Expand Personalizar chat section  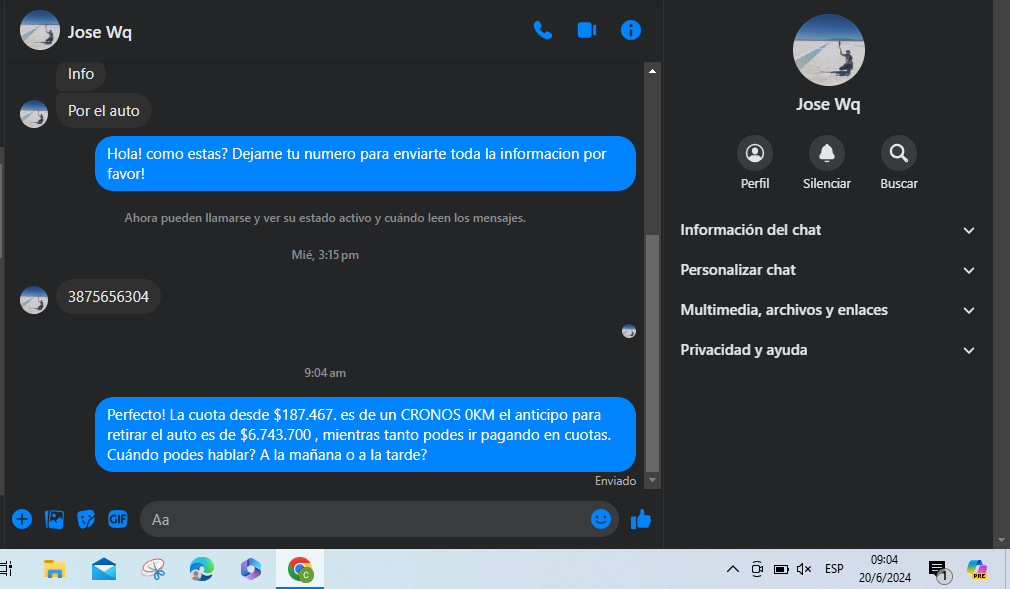(828, 270)
